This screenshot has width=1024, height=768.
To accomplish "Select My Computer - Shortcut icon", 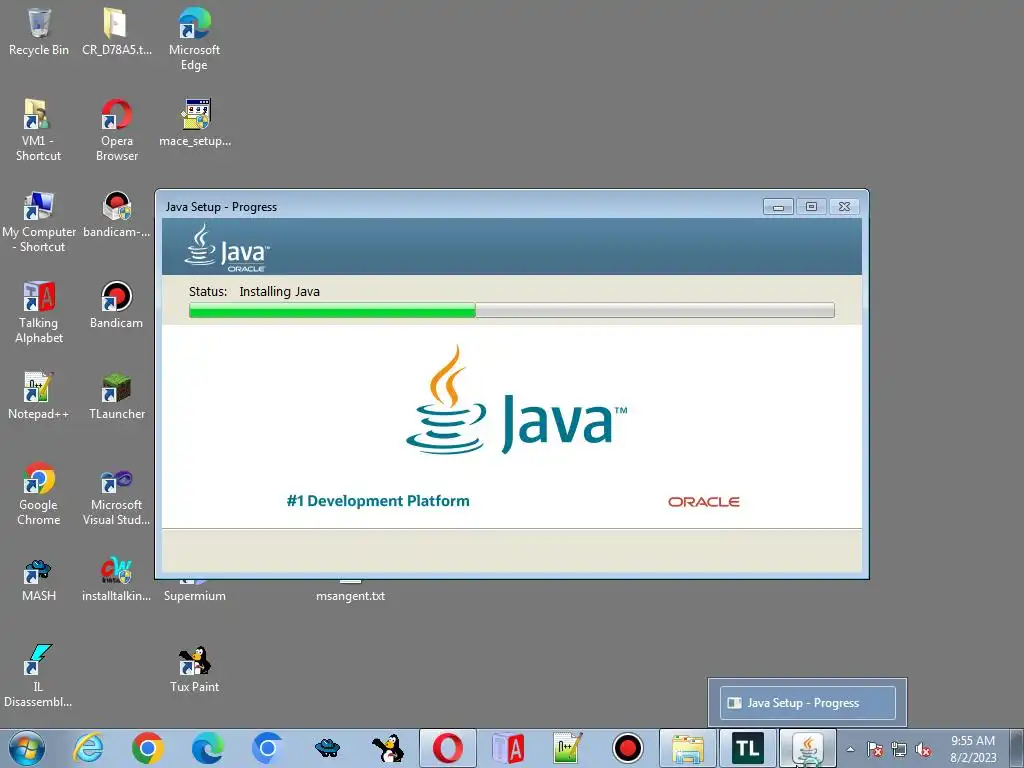I will click(39, 221).
